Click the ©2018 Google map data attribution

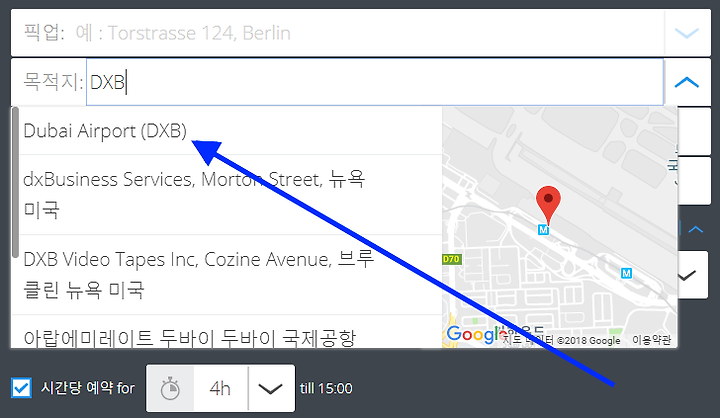[x=588, y=340]
